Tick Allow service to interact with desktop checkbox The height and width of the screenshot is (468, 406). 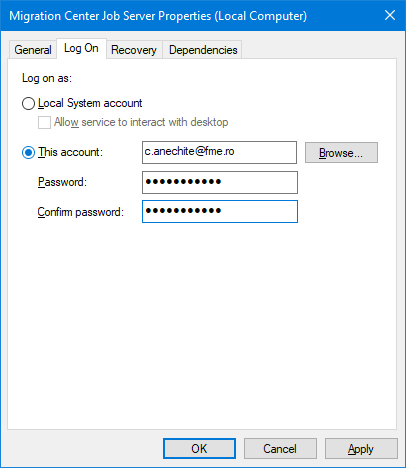44,122
